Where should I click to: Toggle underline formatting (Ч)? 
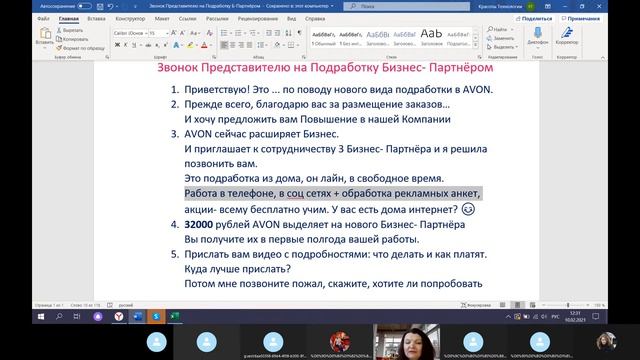[x=134, y=45]
